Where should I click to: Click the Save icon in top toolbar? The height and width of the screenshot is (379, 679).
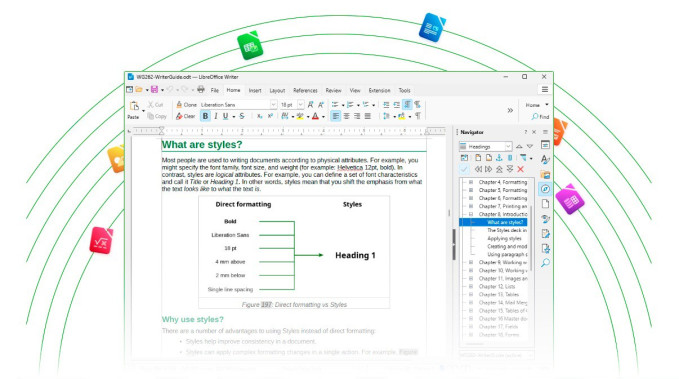(154, 90)
